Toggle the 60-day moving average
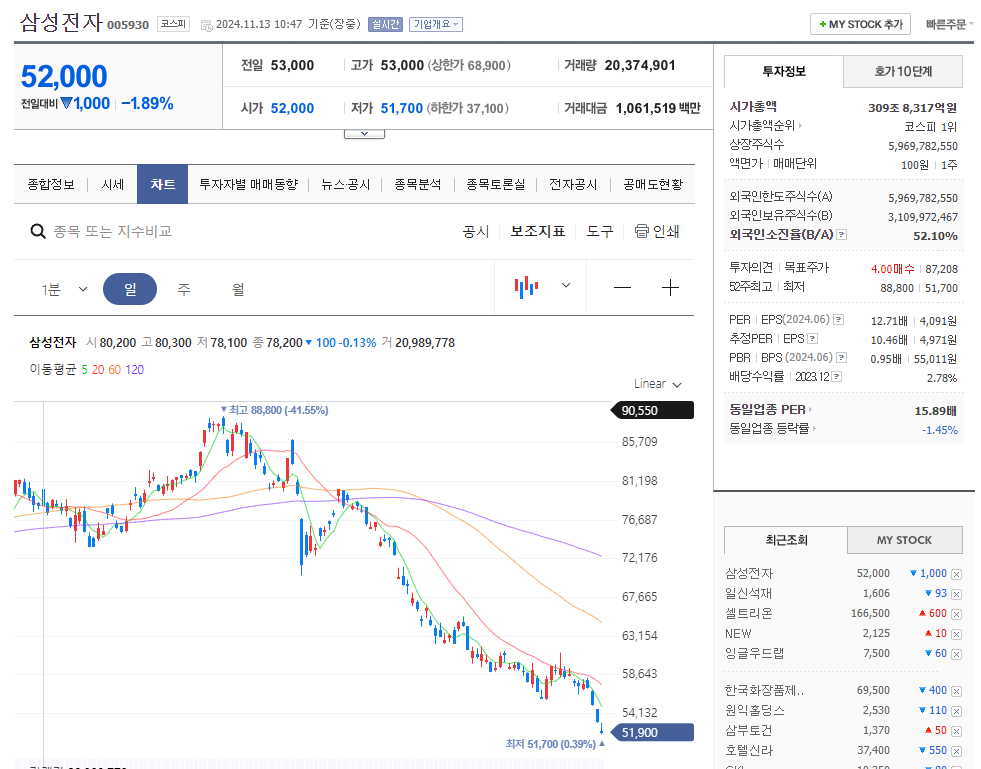This screenshot has height=769, width=981. [114, 370]
